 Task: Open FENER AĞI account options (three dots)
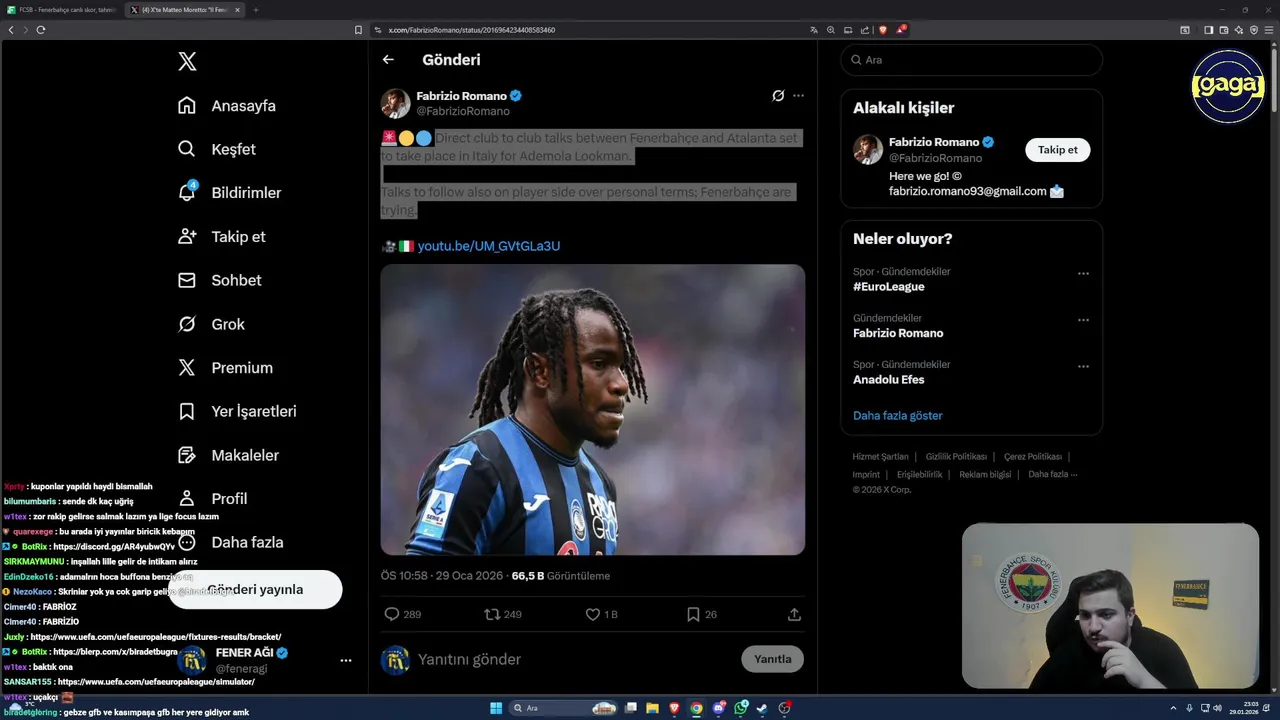pyautogui.click(x=346, y=660)
